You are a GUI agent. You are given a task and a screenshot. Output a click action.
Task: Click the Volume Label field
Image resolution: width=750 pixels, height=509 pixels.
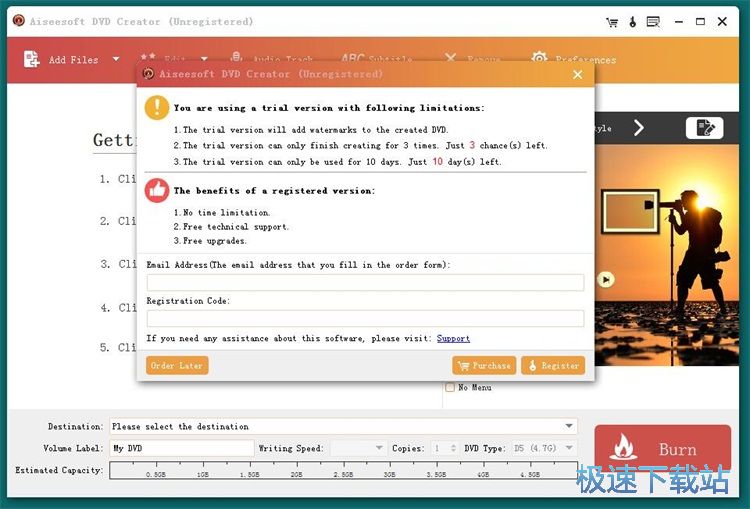[182, 448]
